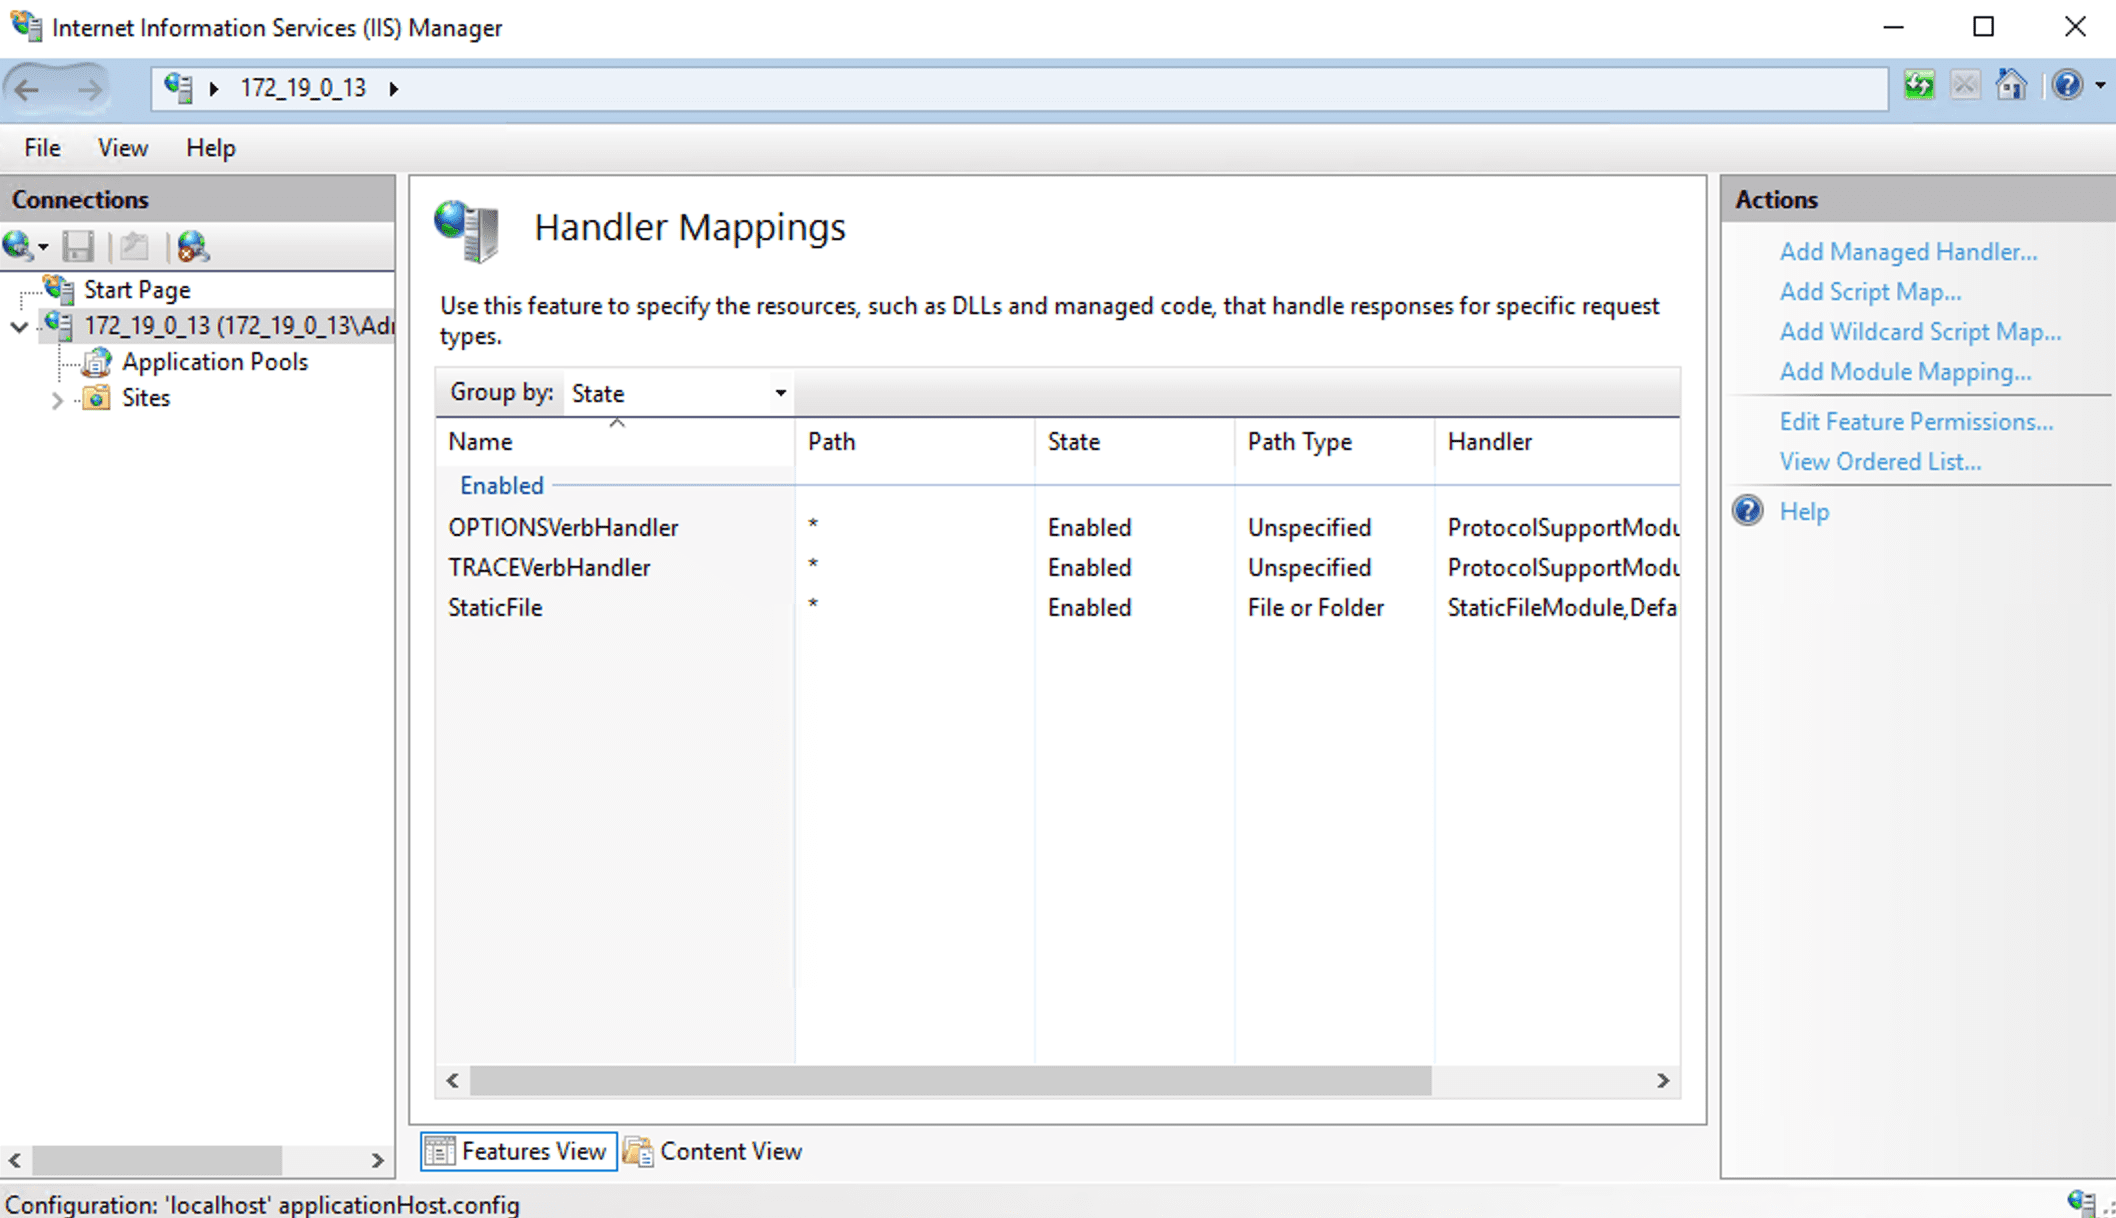The image size is (2116, 1218).
Task: Click the Enabled group header
Action: tap(502, 485)
